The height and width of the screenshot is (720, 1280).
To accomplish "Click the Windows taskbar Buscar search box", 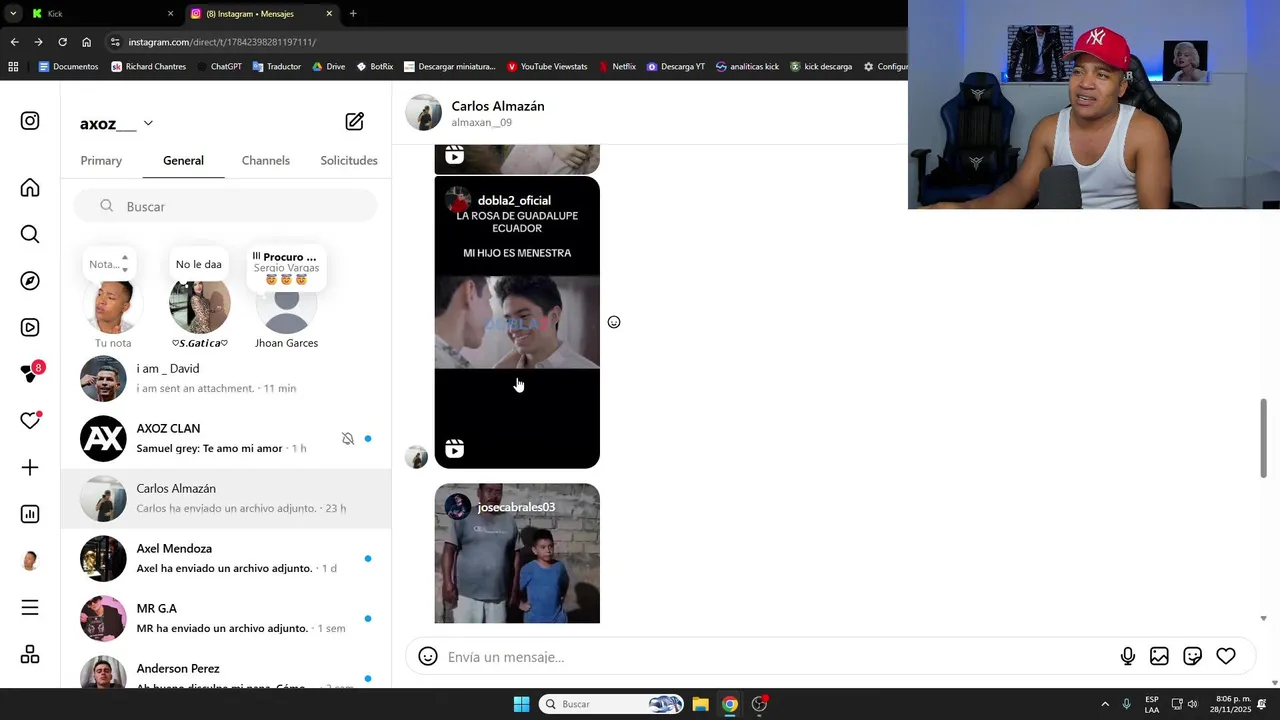I will coord(613,704).
